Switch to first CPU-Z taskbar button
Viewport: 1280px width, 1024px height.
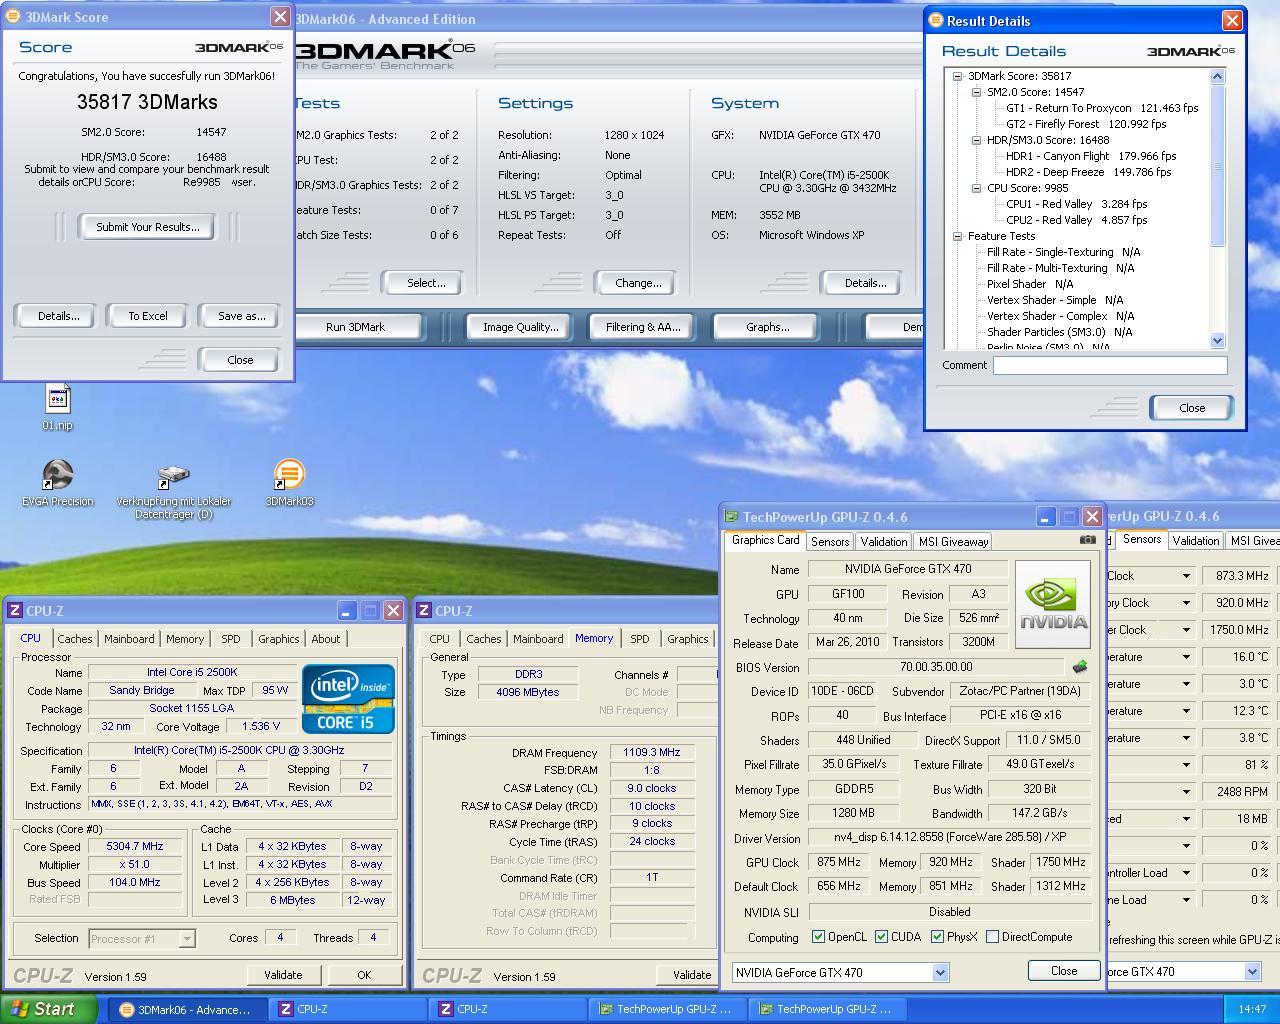(348, 1009)
